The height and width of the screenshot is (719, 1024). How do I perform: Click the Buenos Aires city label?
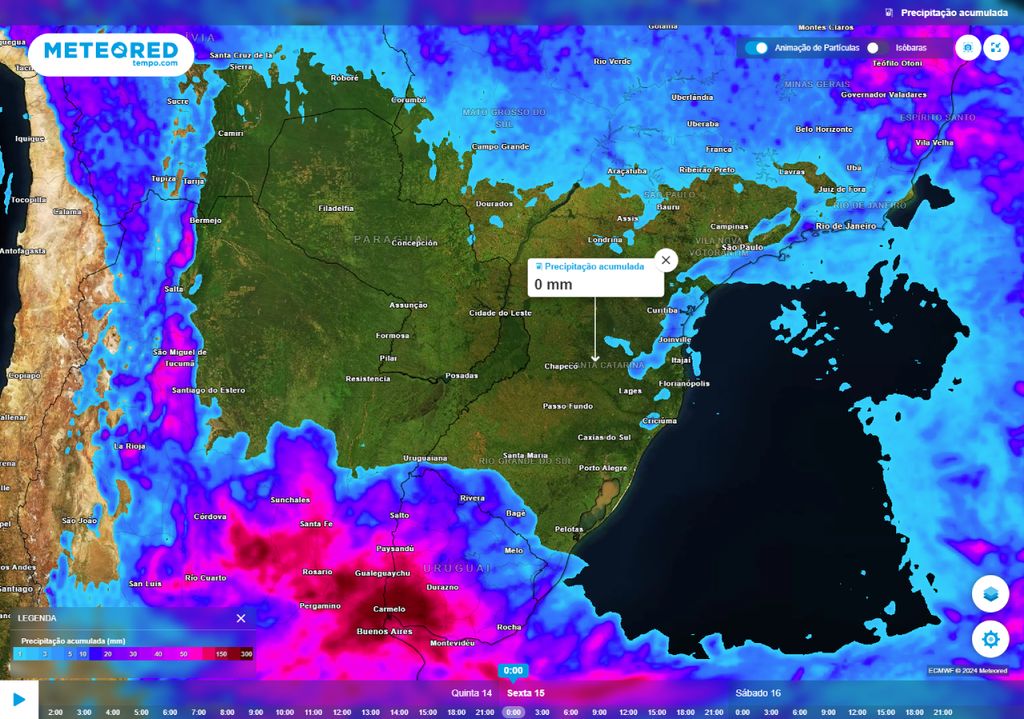coord(385,632)
